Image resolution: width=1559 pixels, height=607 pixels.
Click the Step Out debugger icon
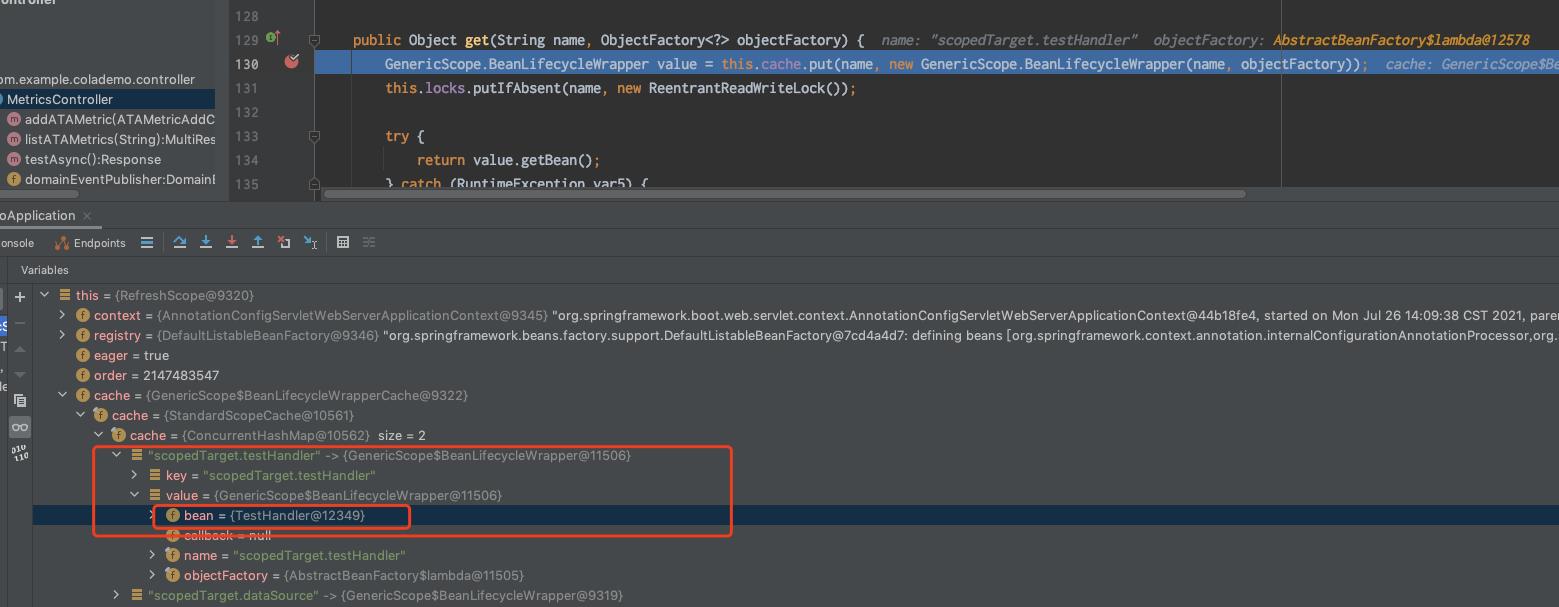[258, 242]
